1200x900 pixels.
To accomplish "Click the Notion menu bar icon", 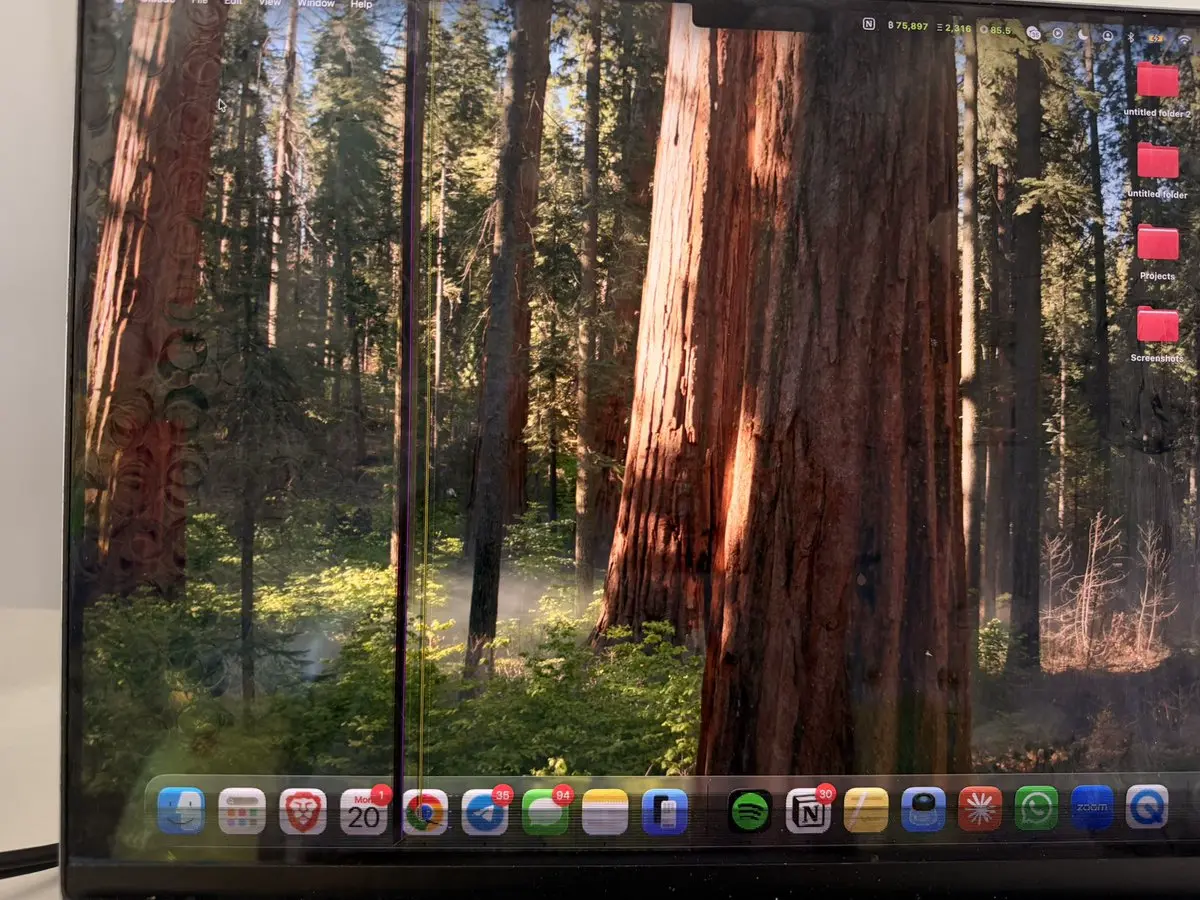I will pyautogui.click(x=868, y=24).
